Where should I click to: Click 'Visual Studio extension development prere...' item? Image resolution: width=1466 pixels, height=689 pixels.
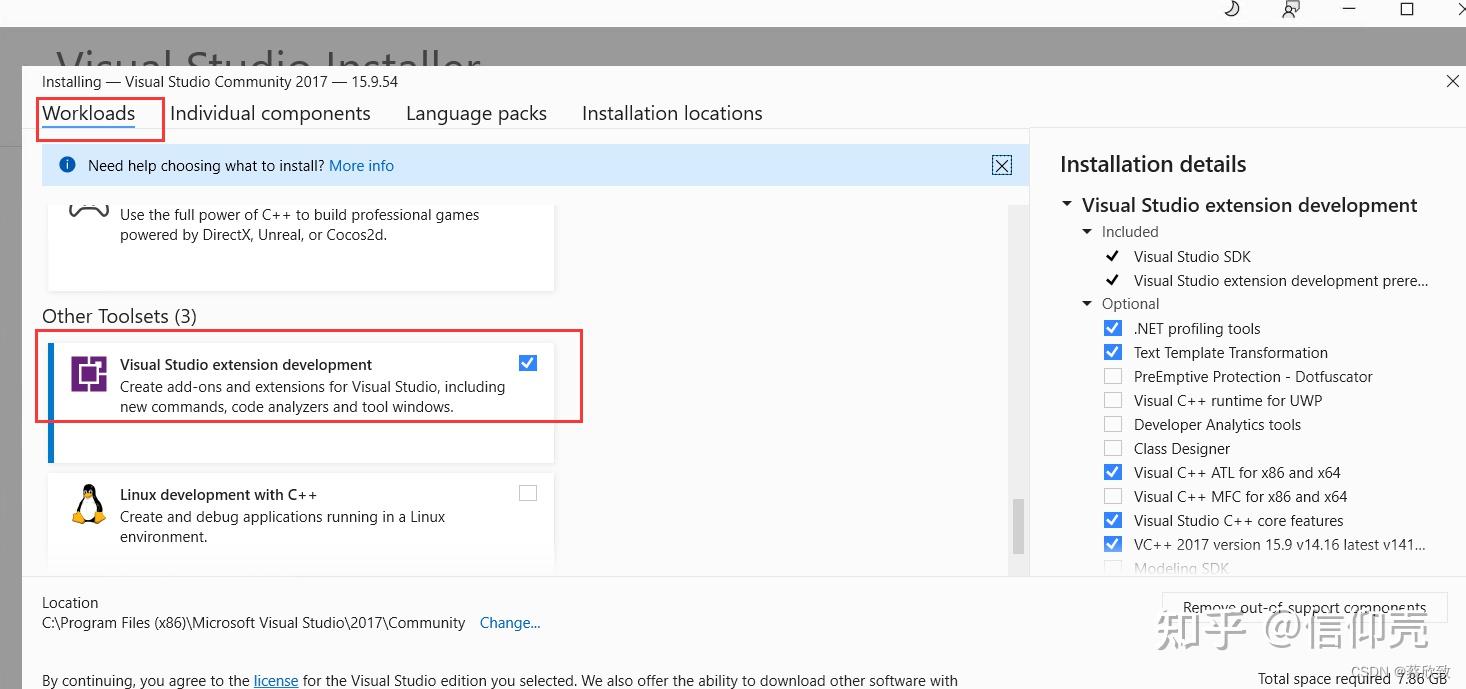pos(1281,281)
